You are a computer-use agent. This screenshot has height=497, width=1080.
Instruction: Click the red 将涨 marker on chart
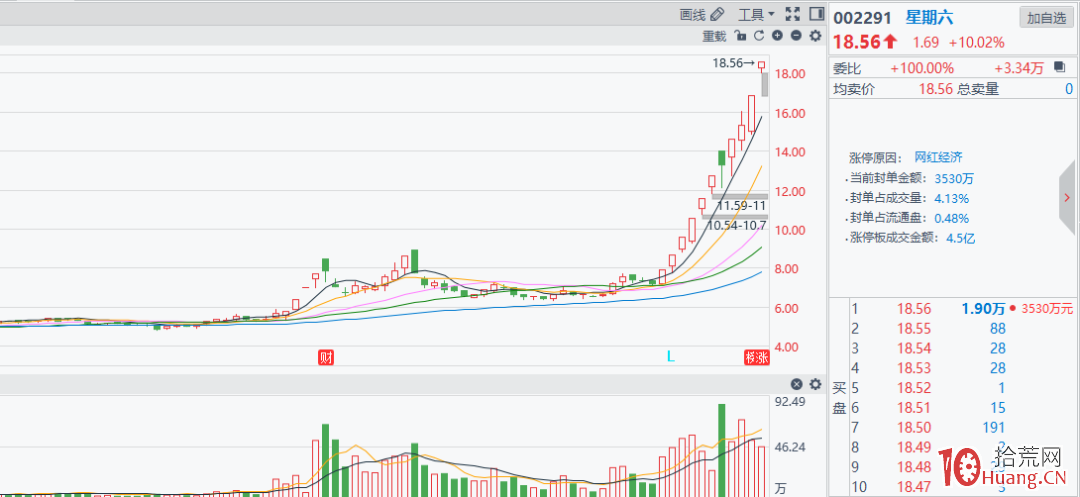click(755, 357)
